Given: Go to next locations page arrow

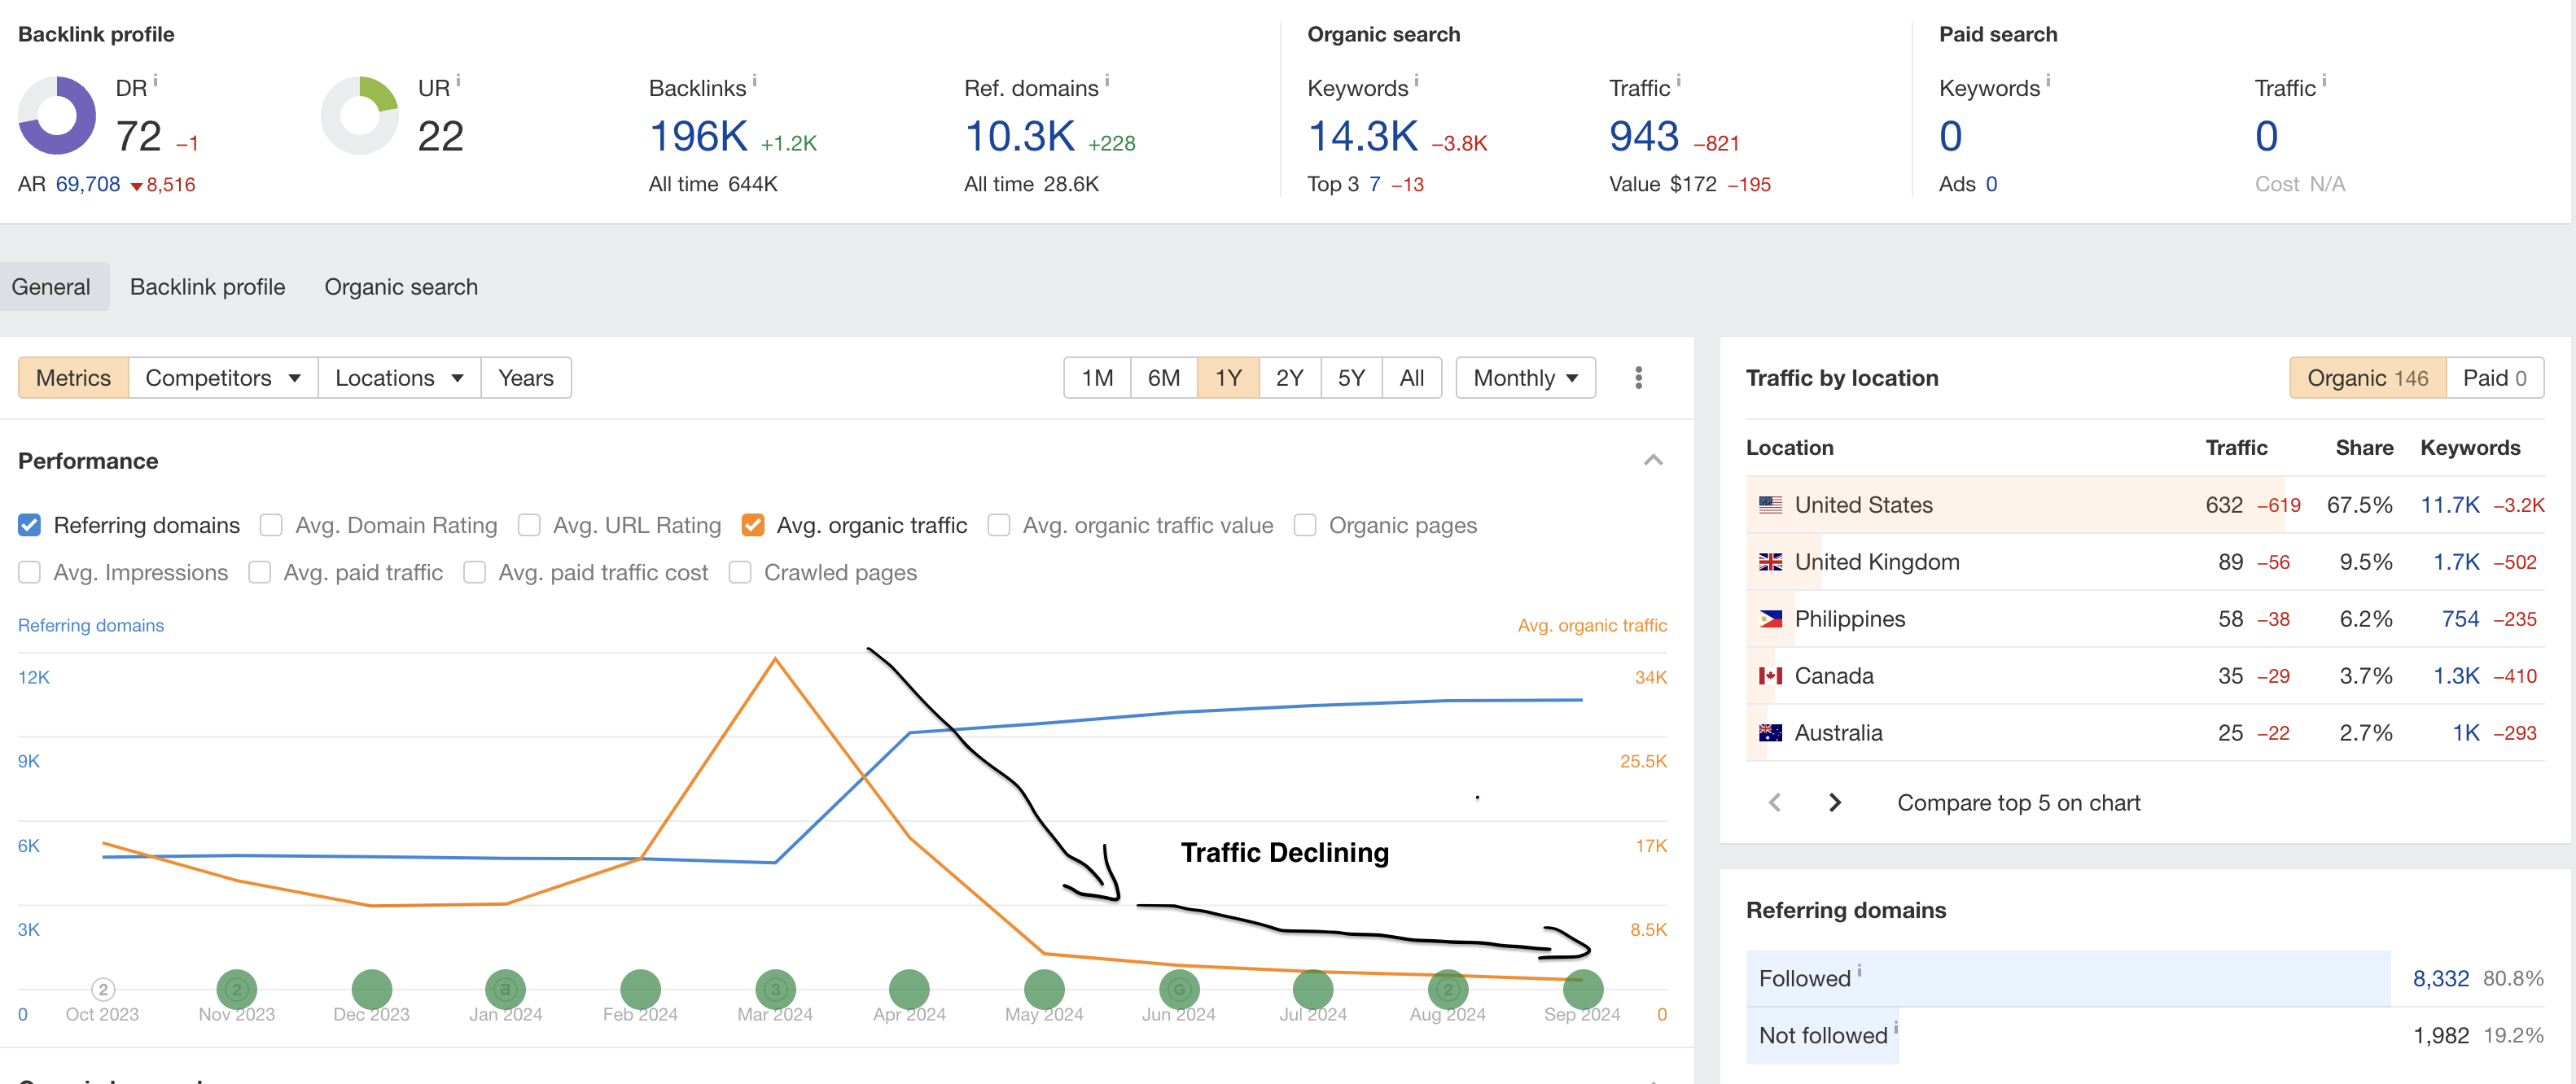Looking at the screenshot, I should [x=1835, y=802].
